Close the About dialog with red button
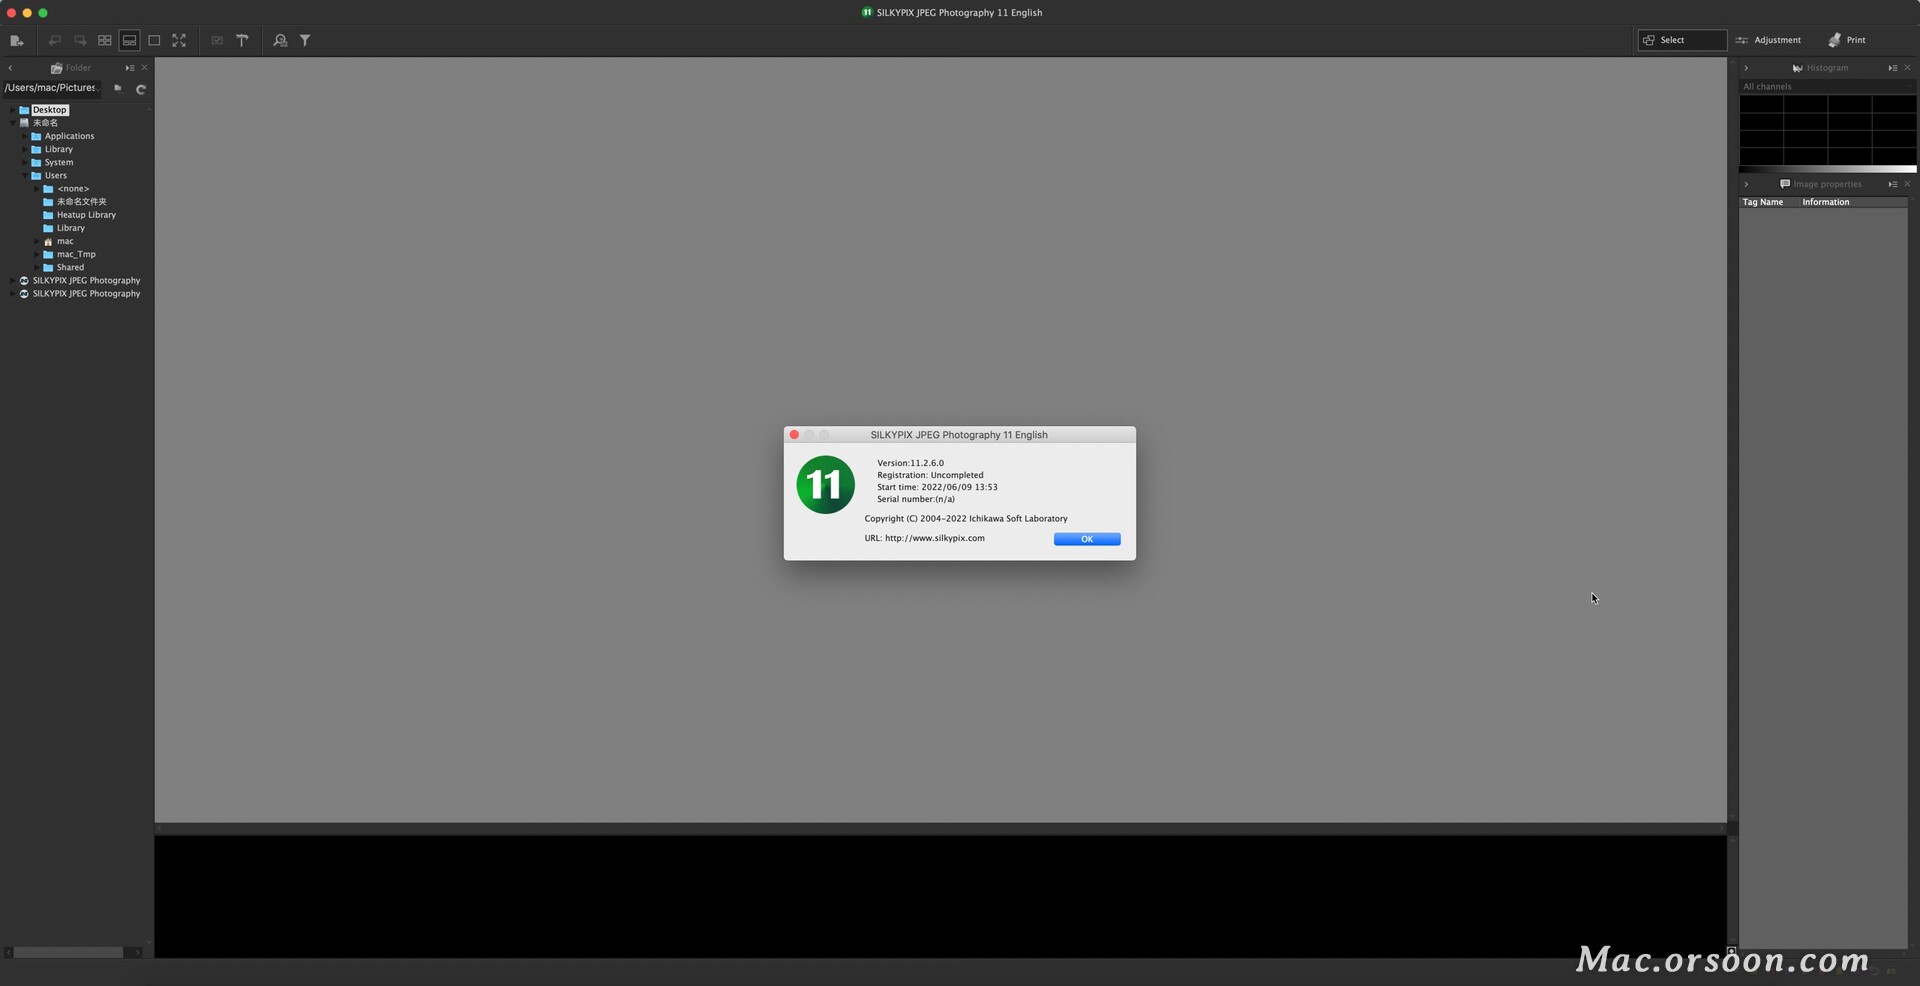The image size is (1920, 986). (794, 435)
